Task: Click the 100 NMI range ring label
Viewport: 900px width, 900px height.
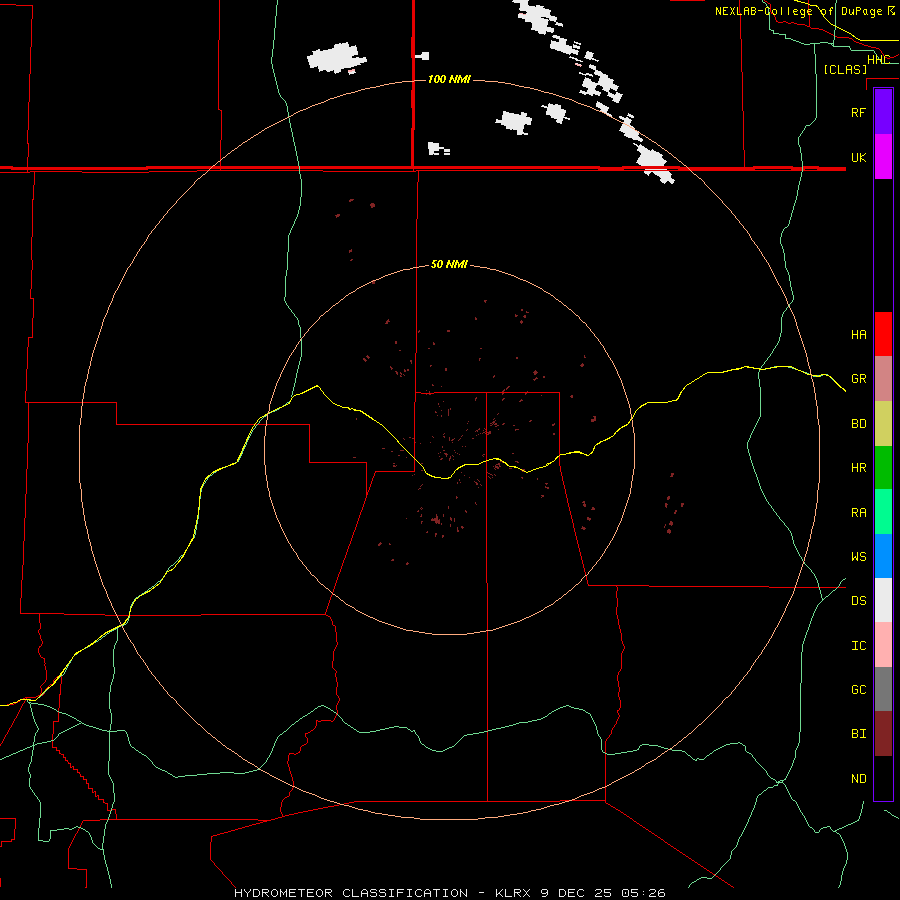Action: pos(449,79)
